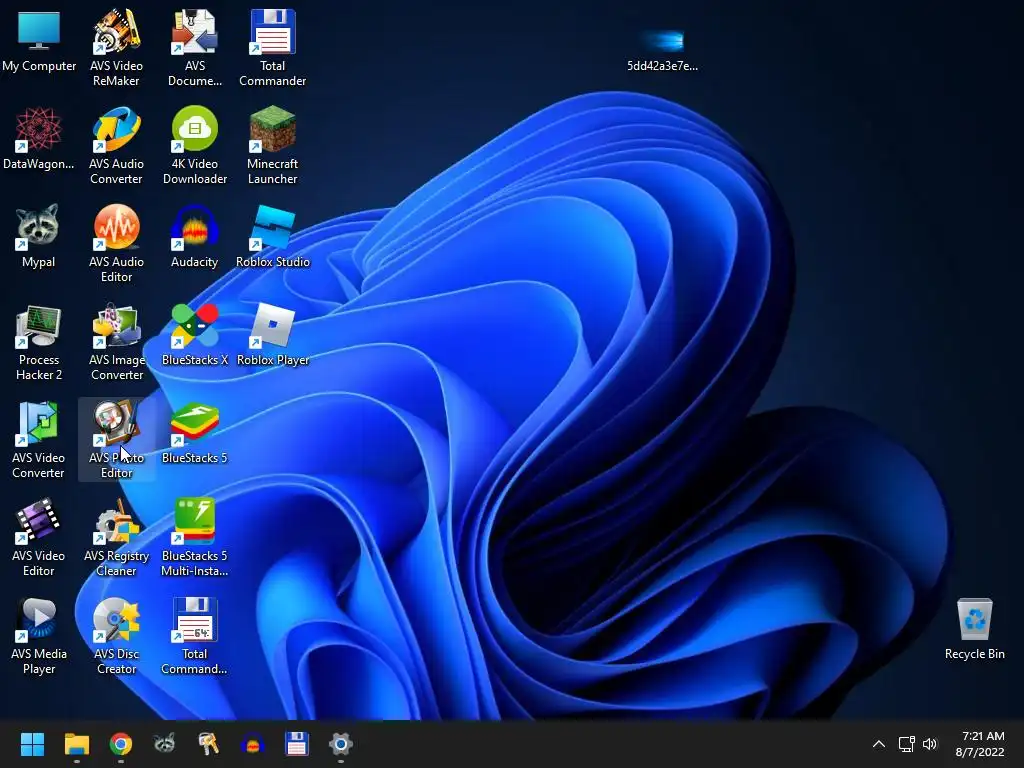The width and height of the screenshot is (1024, 768).
Task: Launch BlueStacks X shortcut
Action: click(195, 334)
